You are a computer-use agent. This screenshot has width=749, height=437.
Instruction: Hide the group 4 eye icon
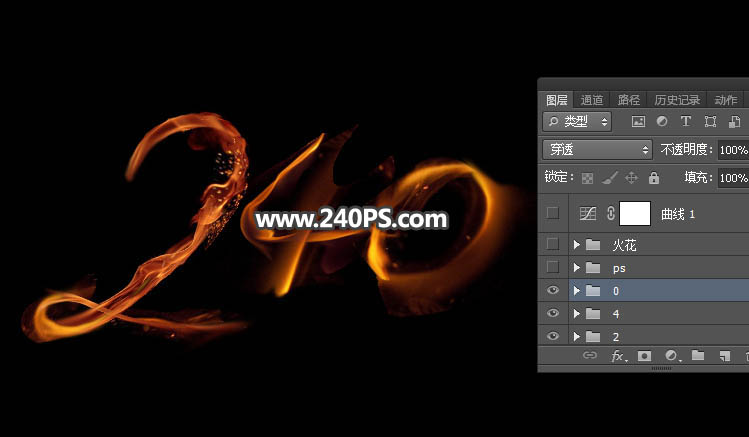pos(553,313)
